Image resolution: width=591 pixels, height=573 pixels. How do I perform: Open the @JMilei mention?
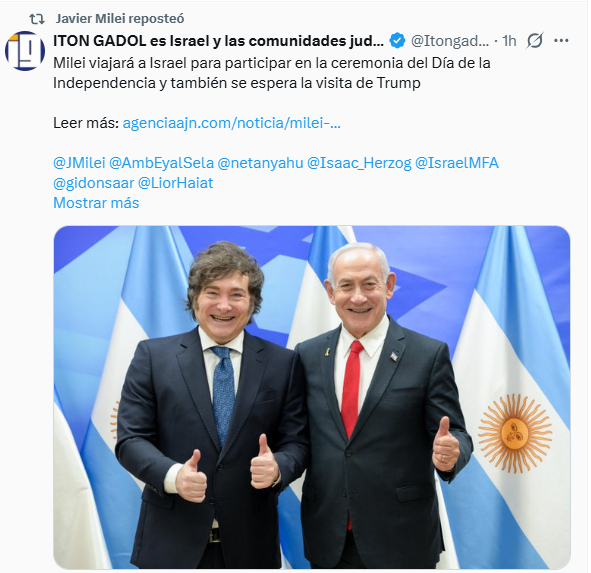(79, 163)
